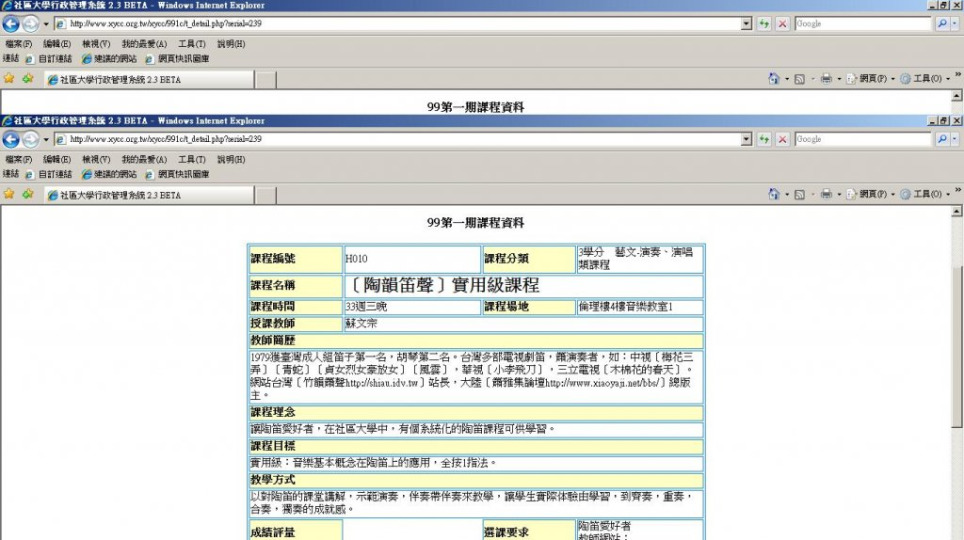
Task: Click the Back button in the lower browser window
Action: click(11, 139)
